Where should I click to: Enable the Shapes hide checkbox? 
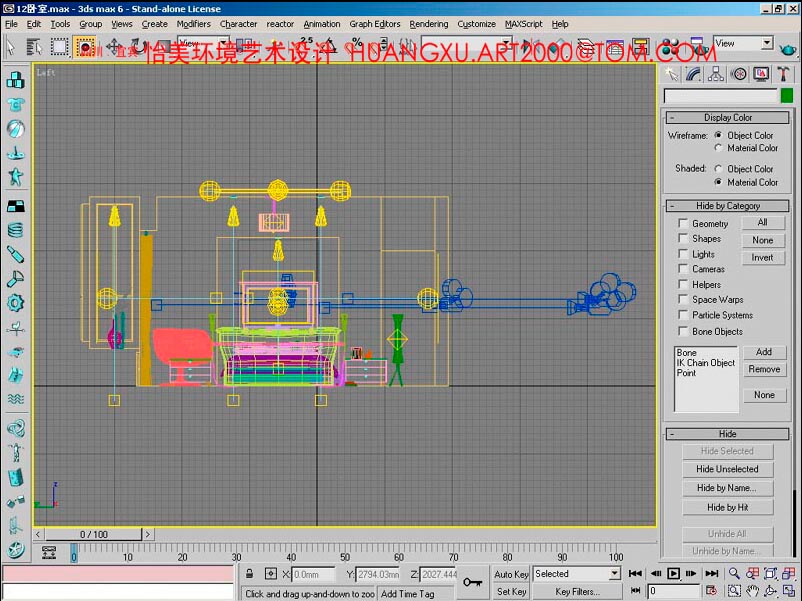pos(682,238)
